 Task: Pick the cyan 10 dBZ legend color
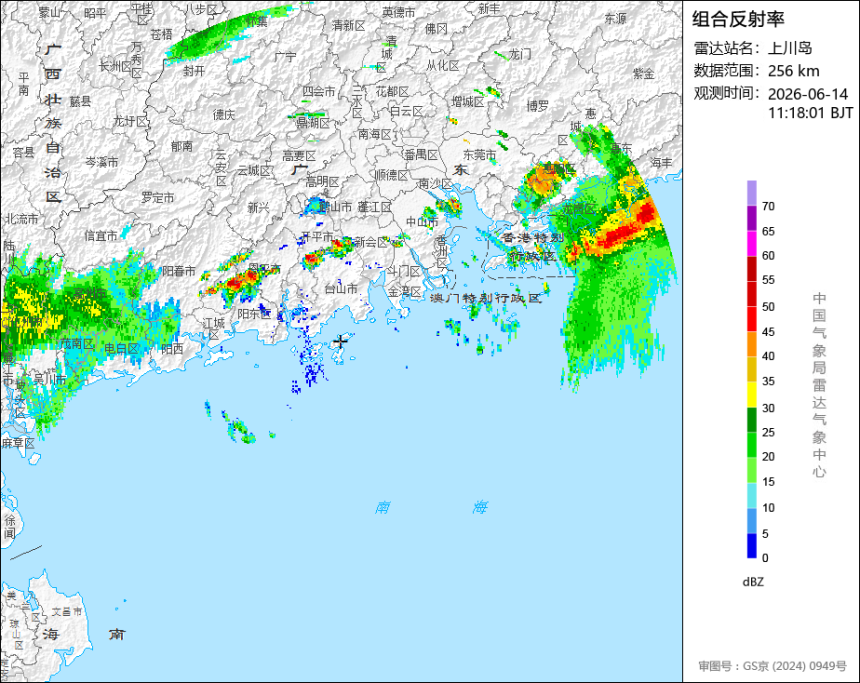coord(751,495)
